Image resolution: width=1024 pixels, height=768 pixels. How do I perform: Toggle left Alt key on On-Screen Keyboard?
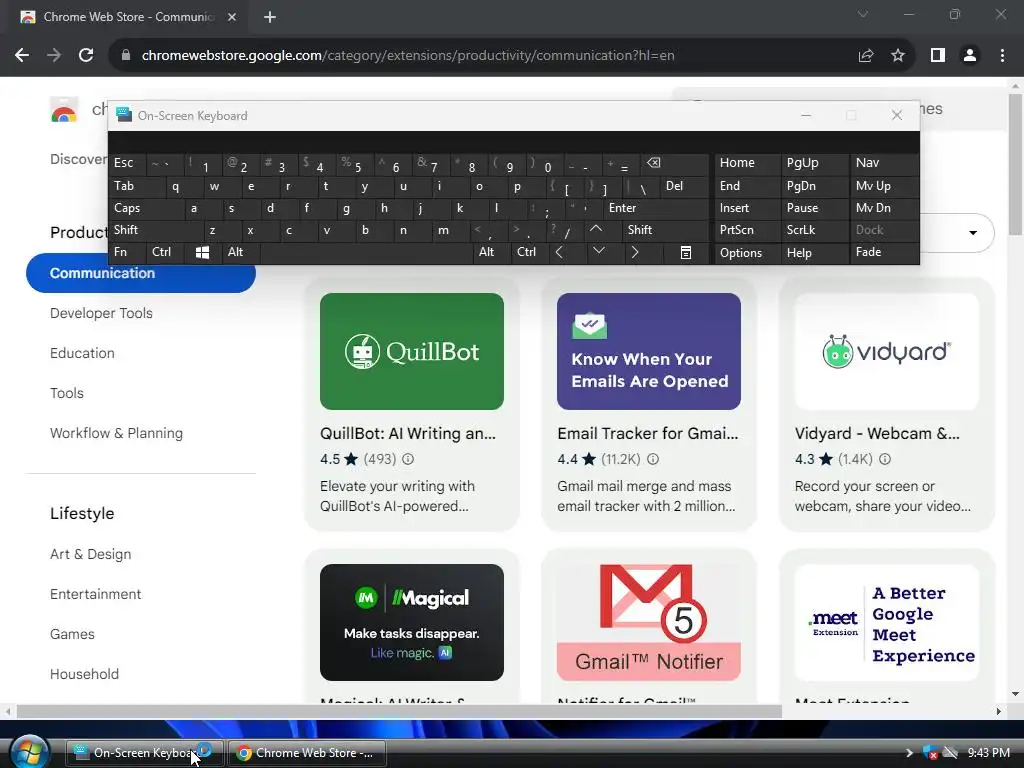pos(240,252)
